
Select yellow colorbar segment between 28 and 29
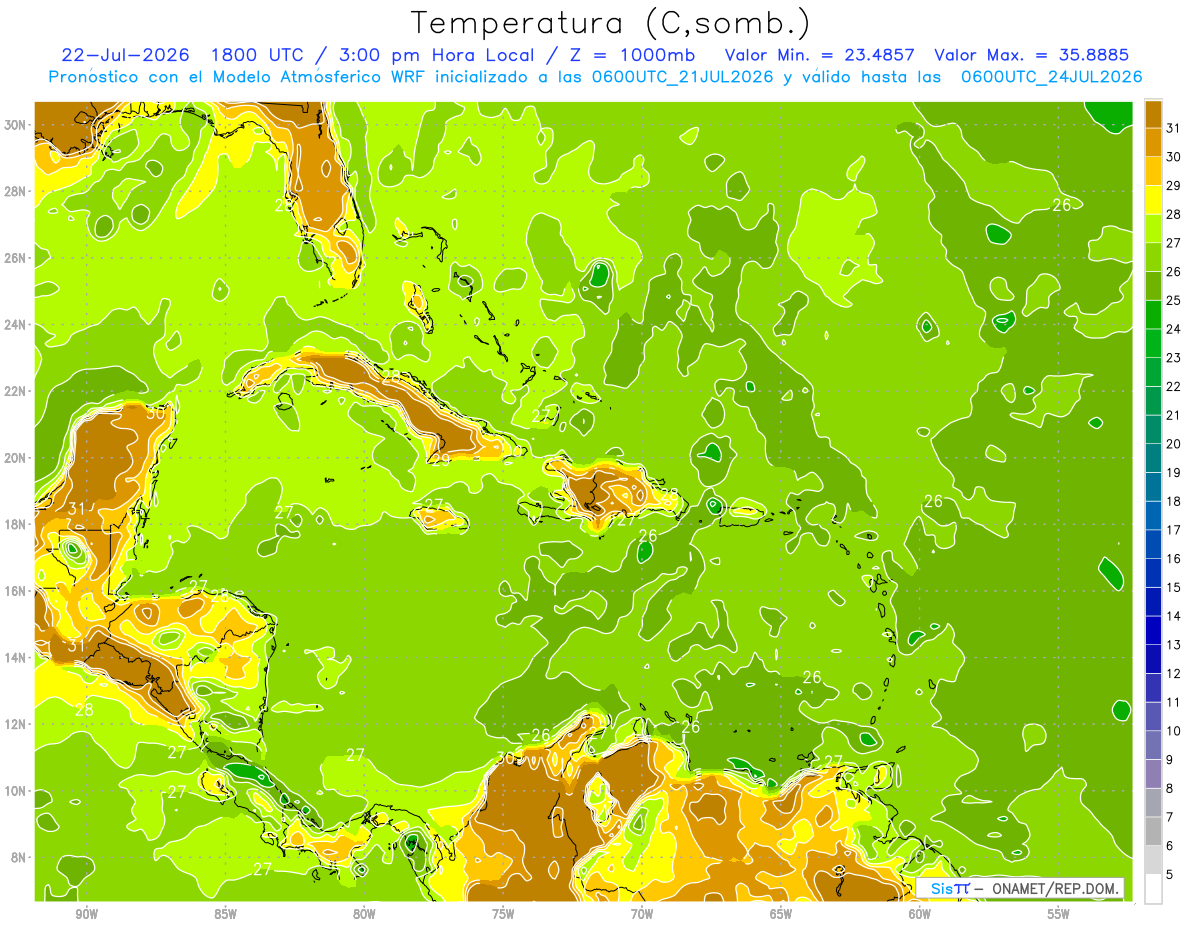tap(1153, 200)
